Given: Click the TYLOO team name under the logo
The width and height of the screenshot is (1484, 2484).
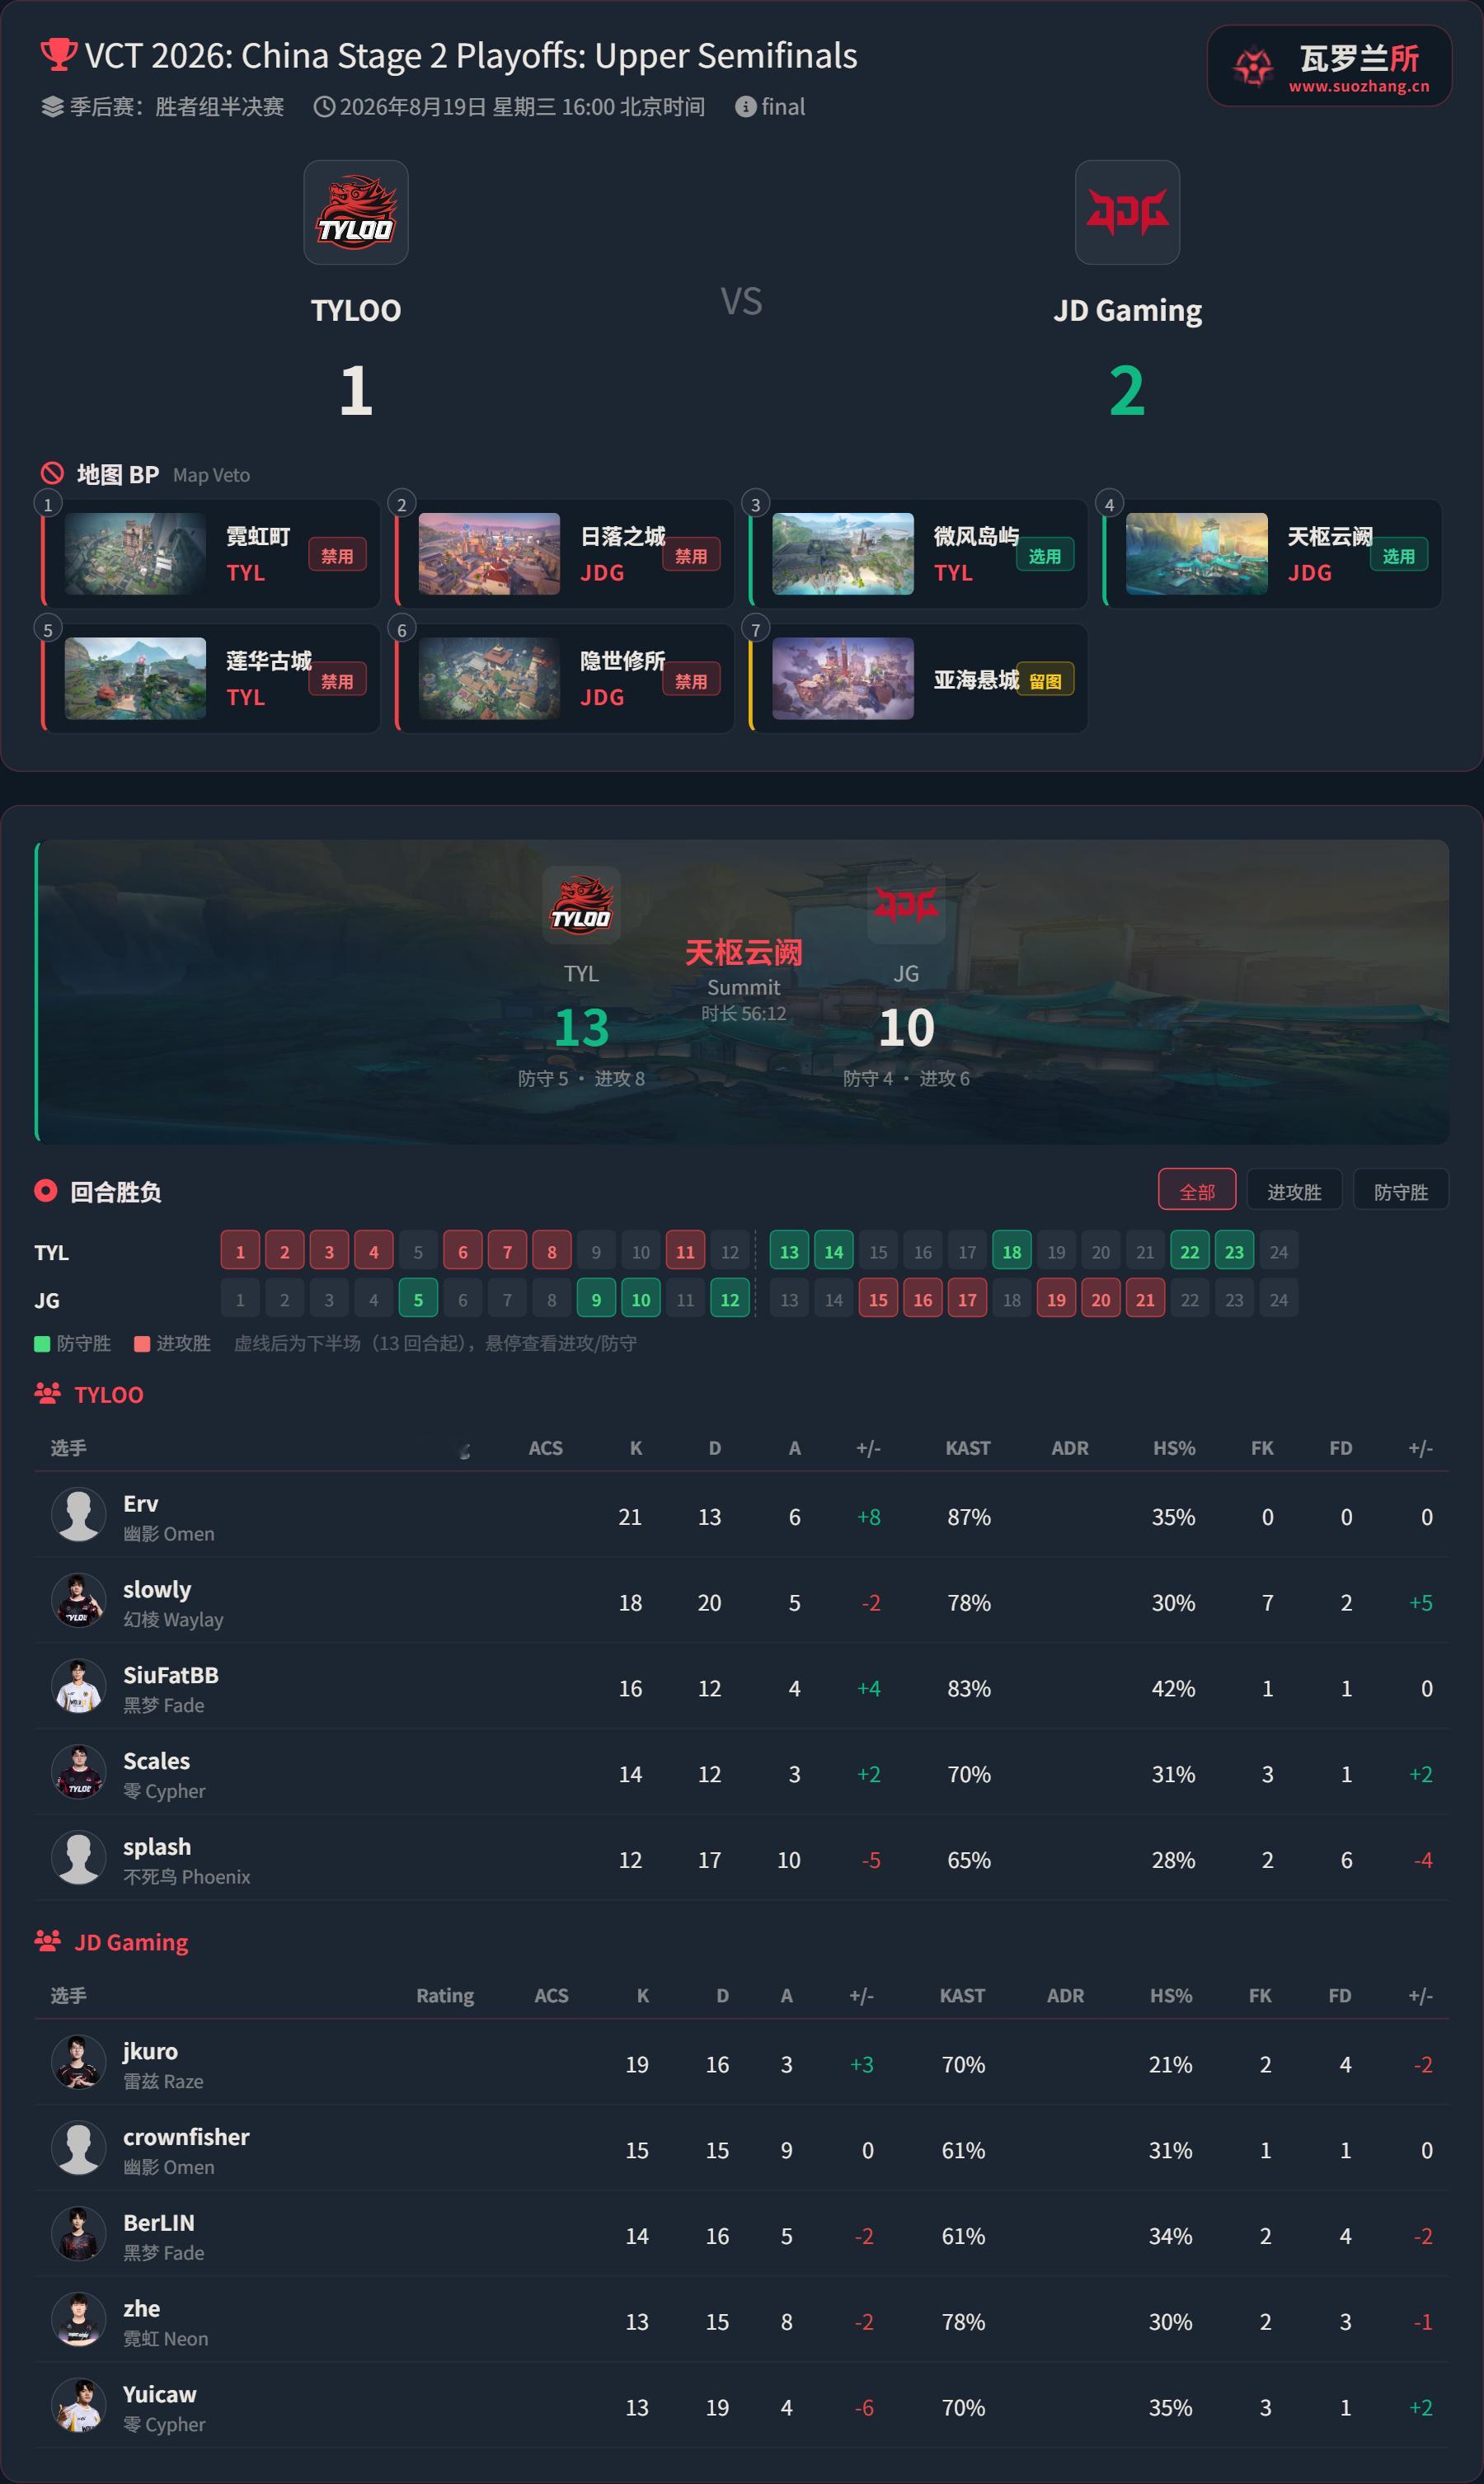Looking at the screenshot, I should [x=356, y=310].
